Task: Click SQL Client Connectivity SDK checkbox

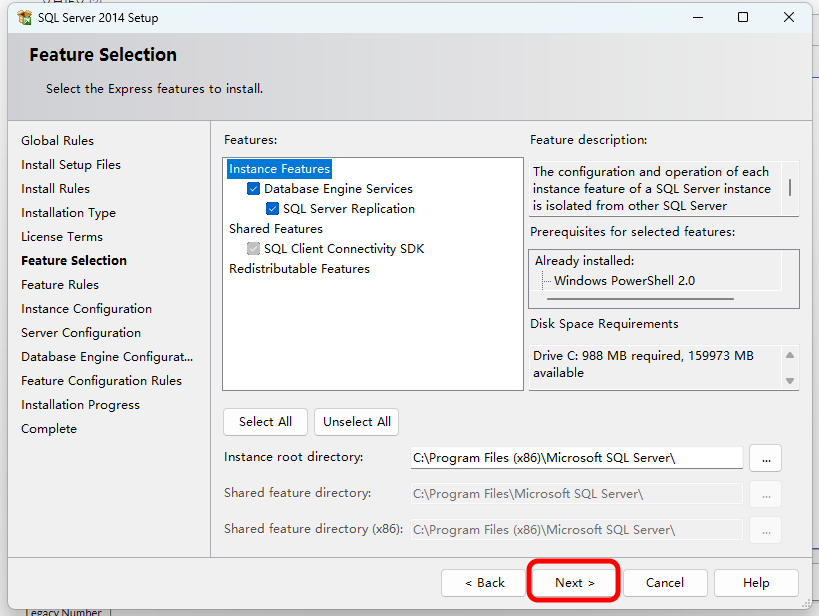Action: point(254,249)
